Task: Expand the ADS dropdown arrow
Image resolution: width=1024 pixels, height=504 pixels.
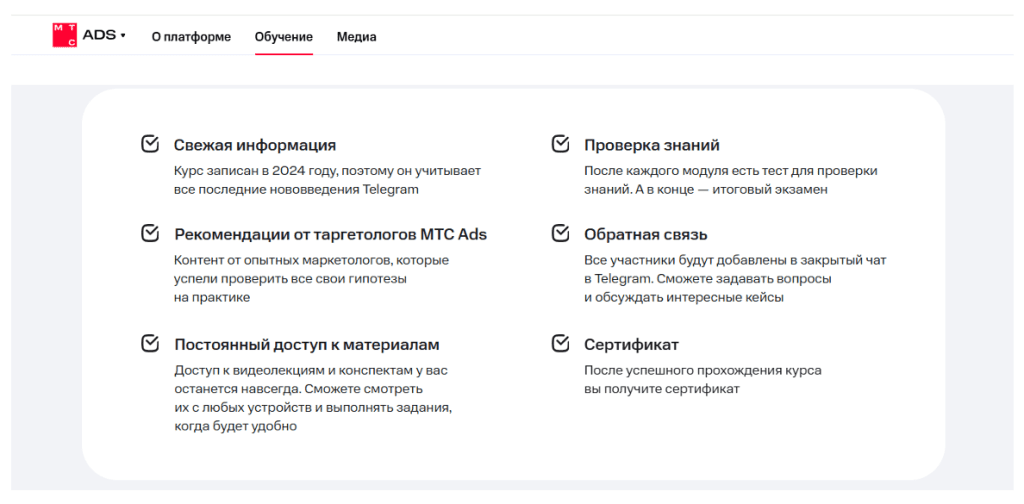Action: tap(123, 35)
